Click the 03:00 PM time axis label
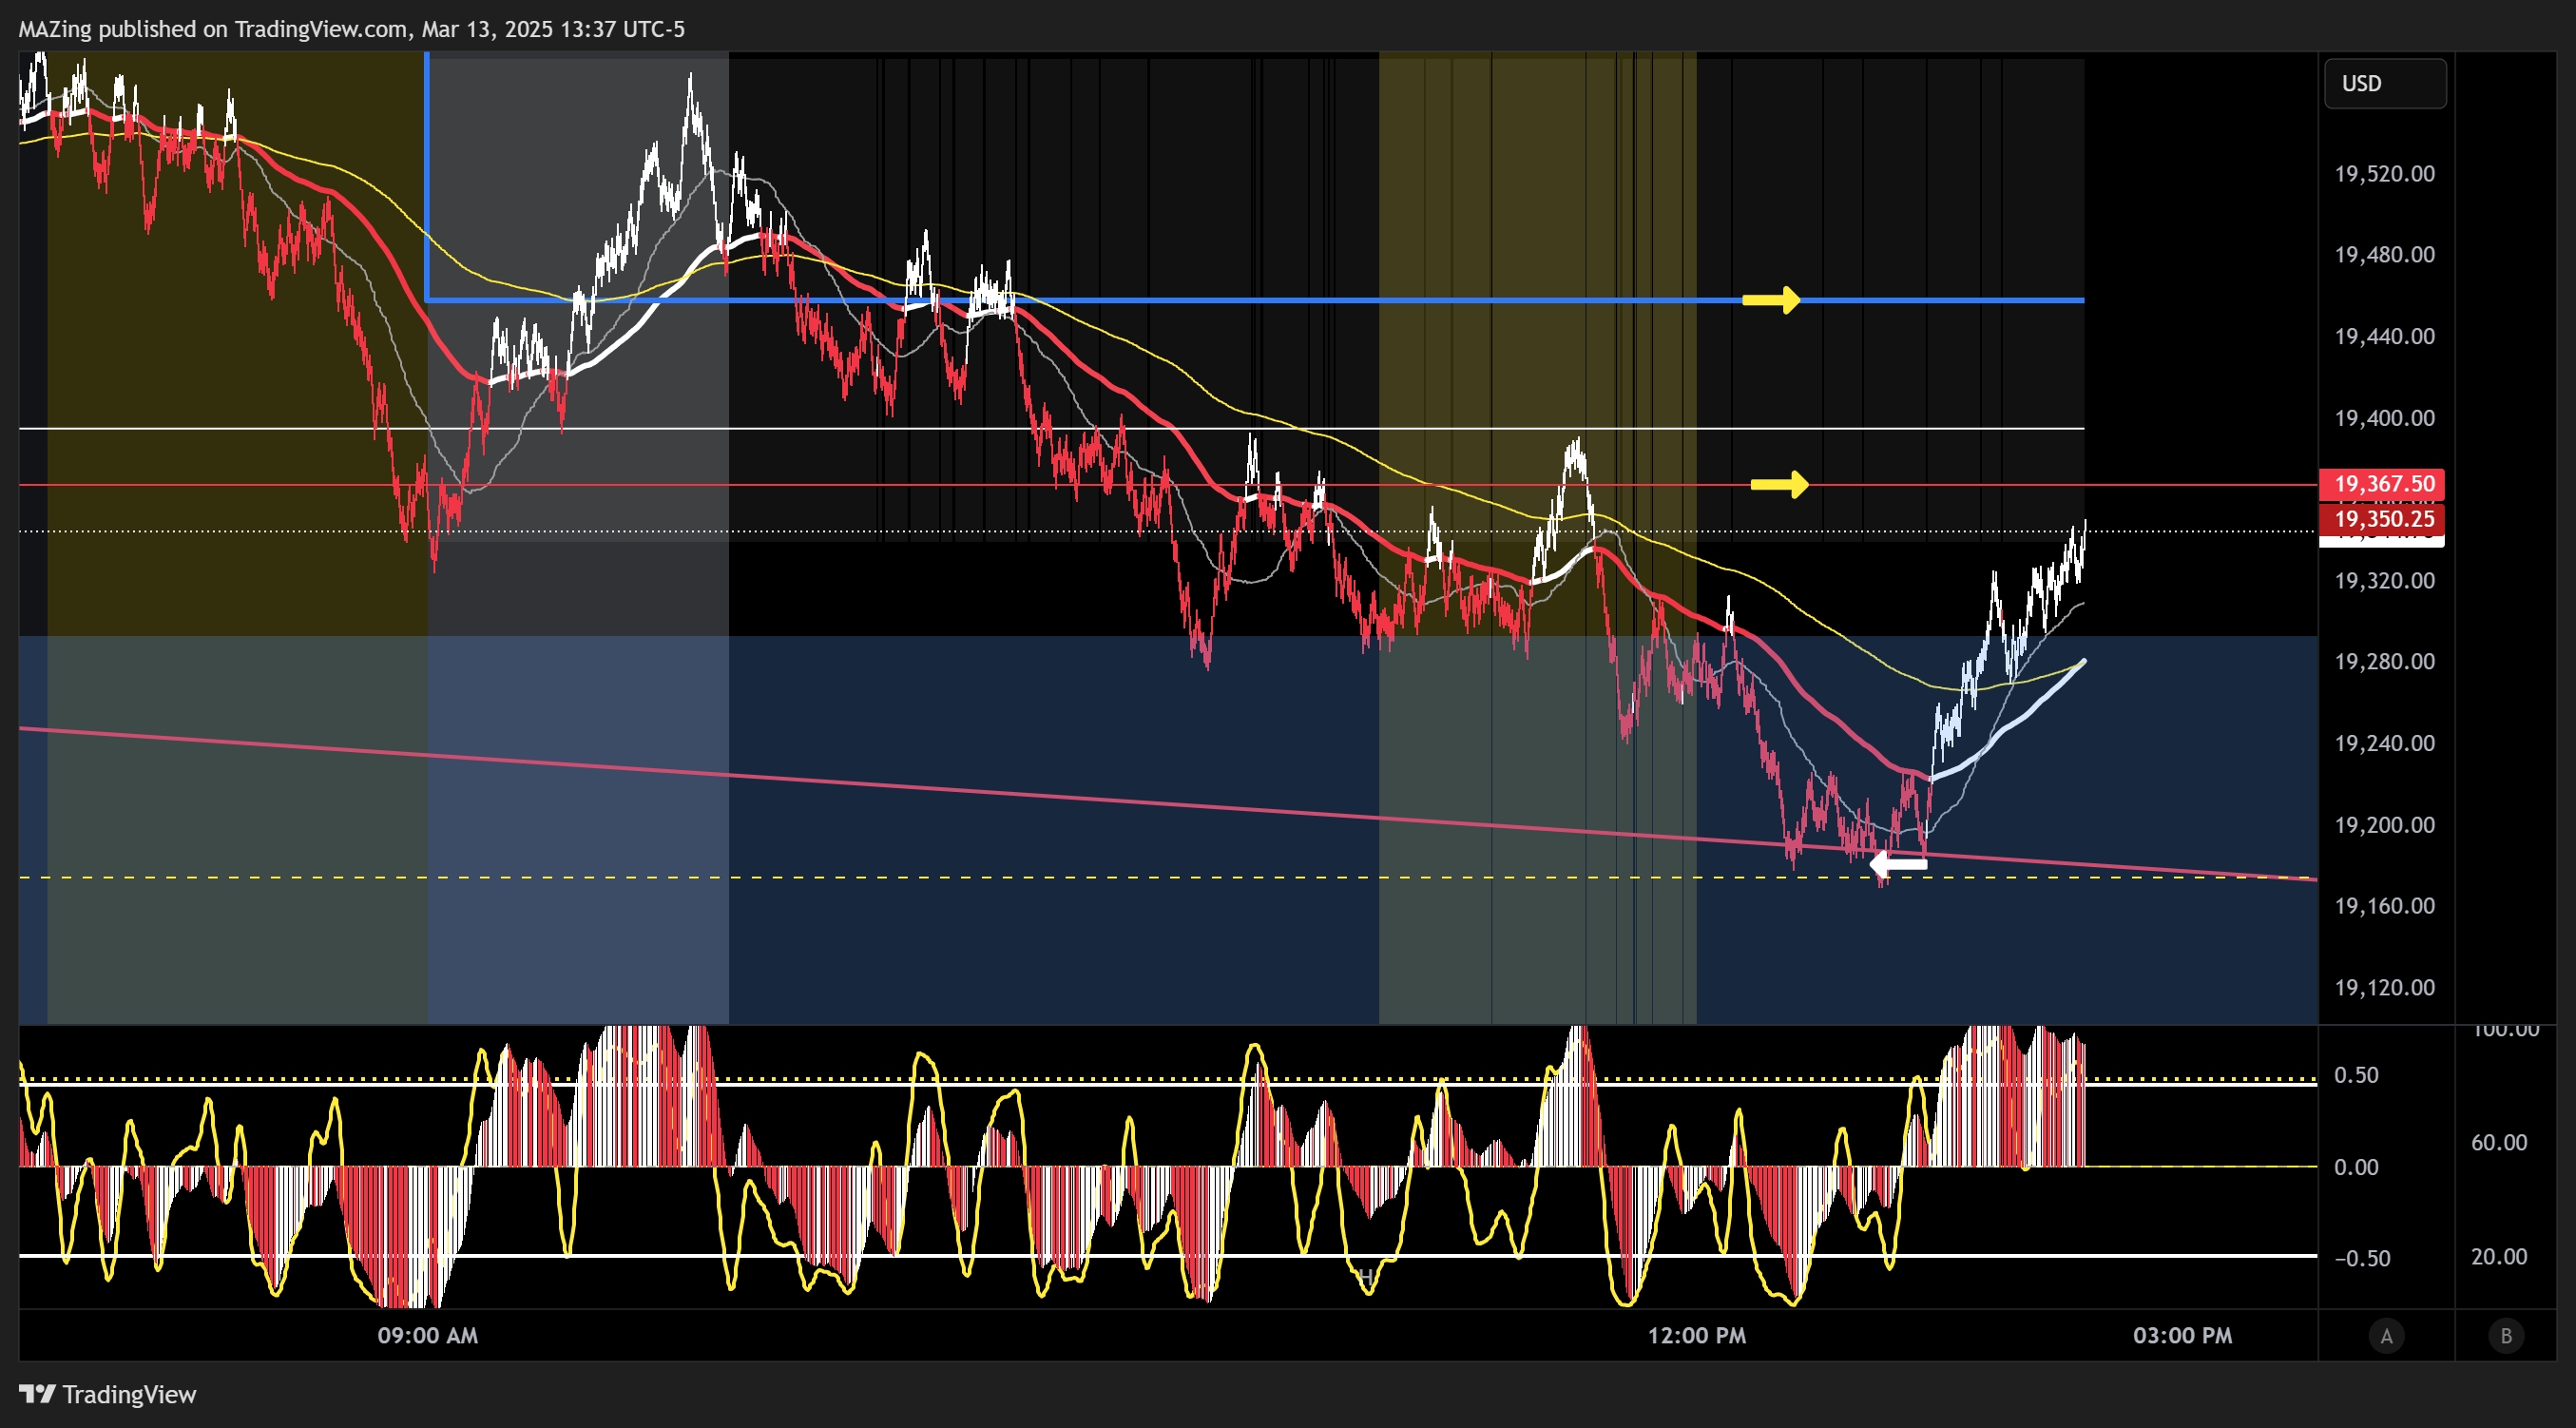Viewport: 2576px width, 1428px height. tap(2182, 1336)
